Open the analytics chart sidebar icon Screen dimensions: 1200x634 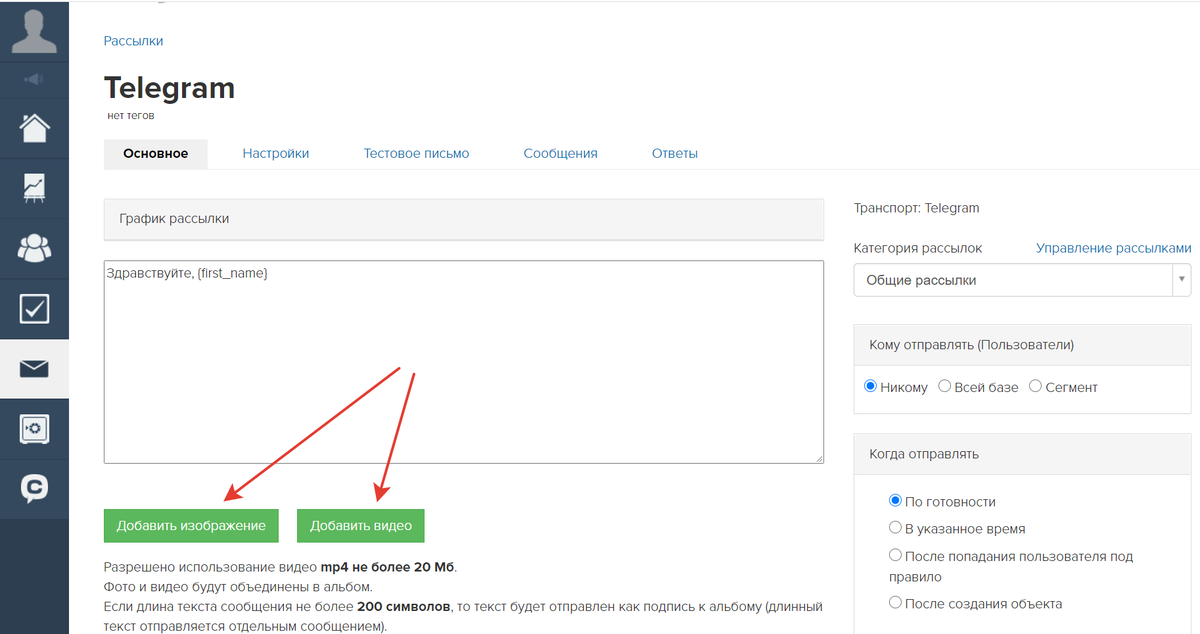tap(34, 188)
